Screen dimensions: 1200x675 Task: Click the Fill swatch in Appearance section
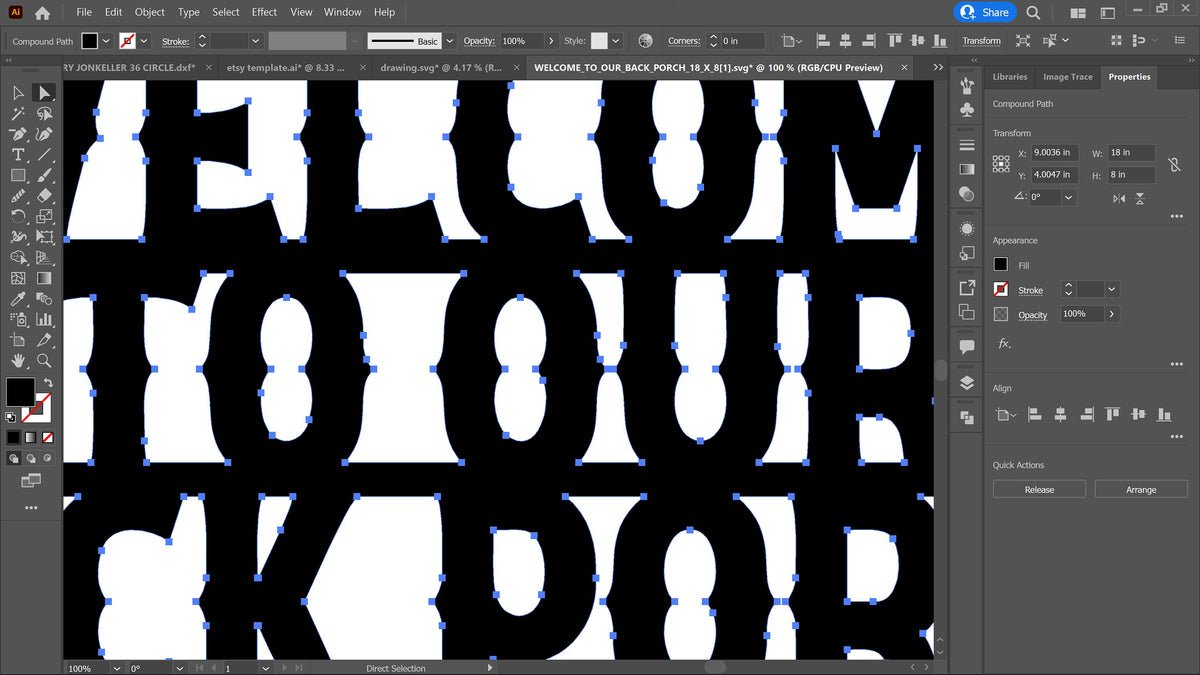click(1000, 265)
